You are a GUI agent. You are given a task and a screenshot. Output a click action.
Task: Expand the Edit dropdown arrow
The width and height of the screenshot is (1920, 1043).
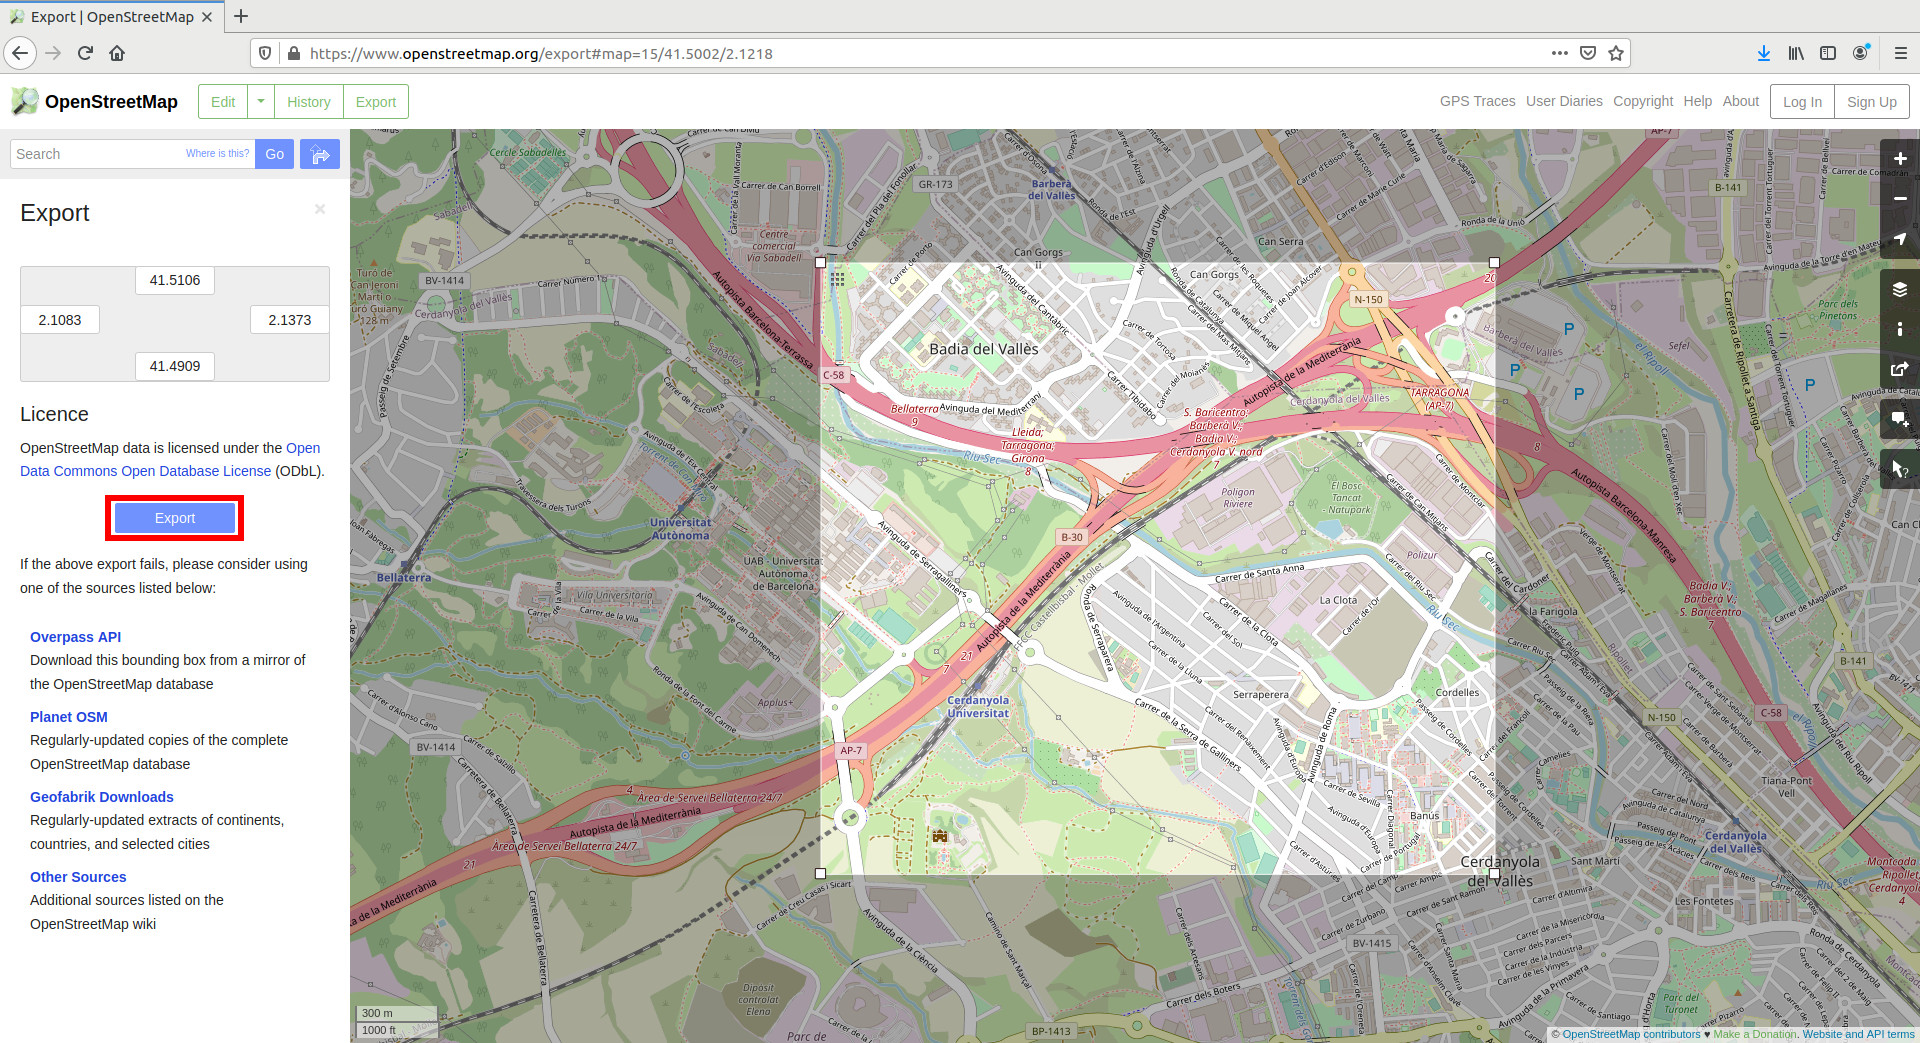click(261, 101)
